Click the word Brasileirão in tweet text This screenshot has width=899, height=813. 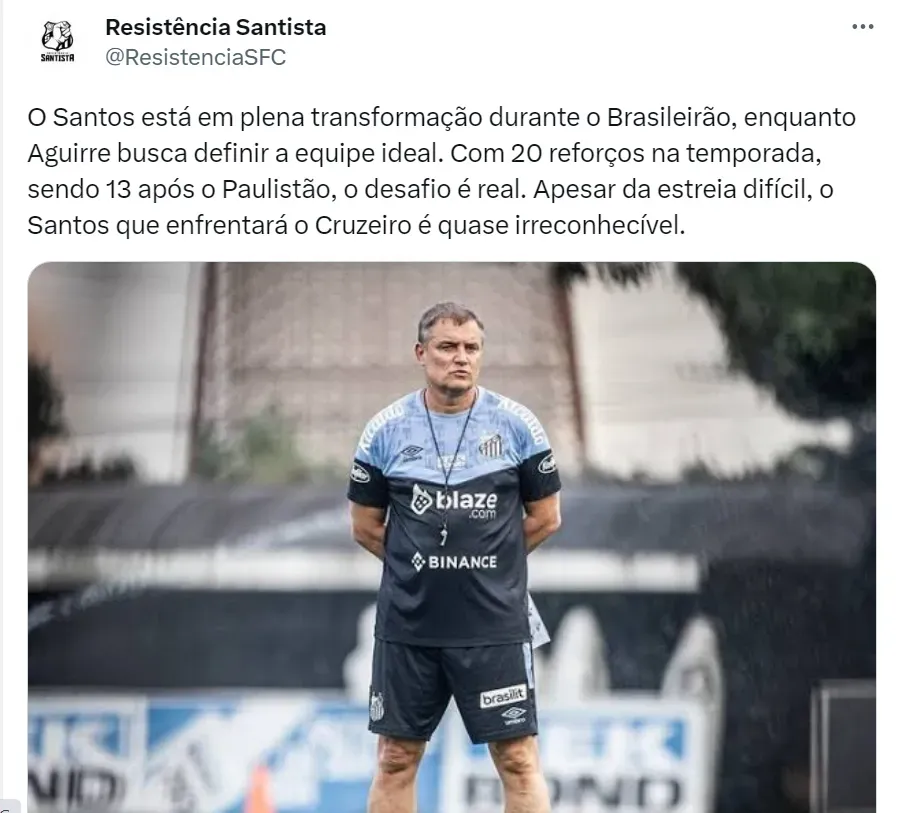click(668, 117)
